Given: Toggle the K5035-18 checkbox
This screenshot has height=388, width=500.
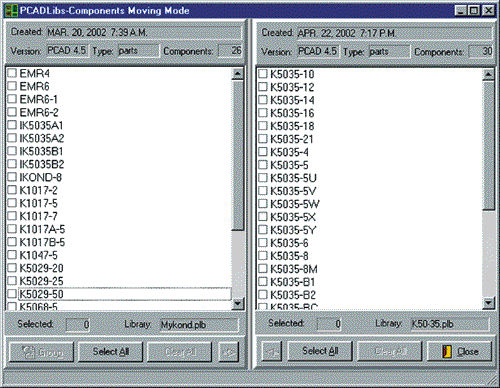Looking at the screenshot, I should click(263, 126).
